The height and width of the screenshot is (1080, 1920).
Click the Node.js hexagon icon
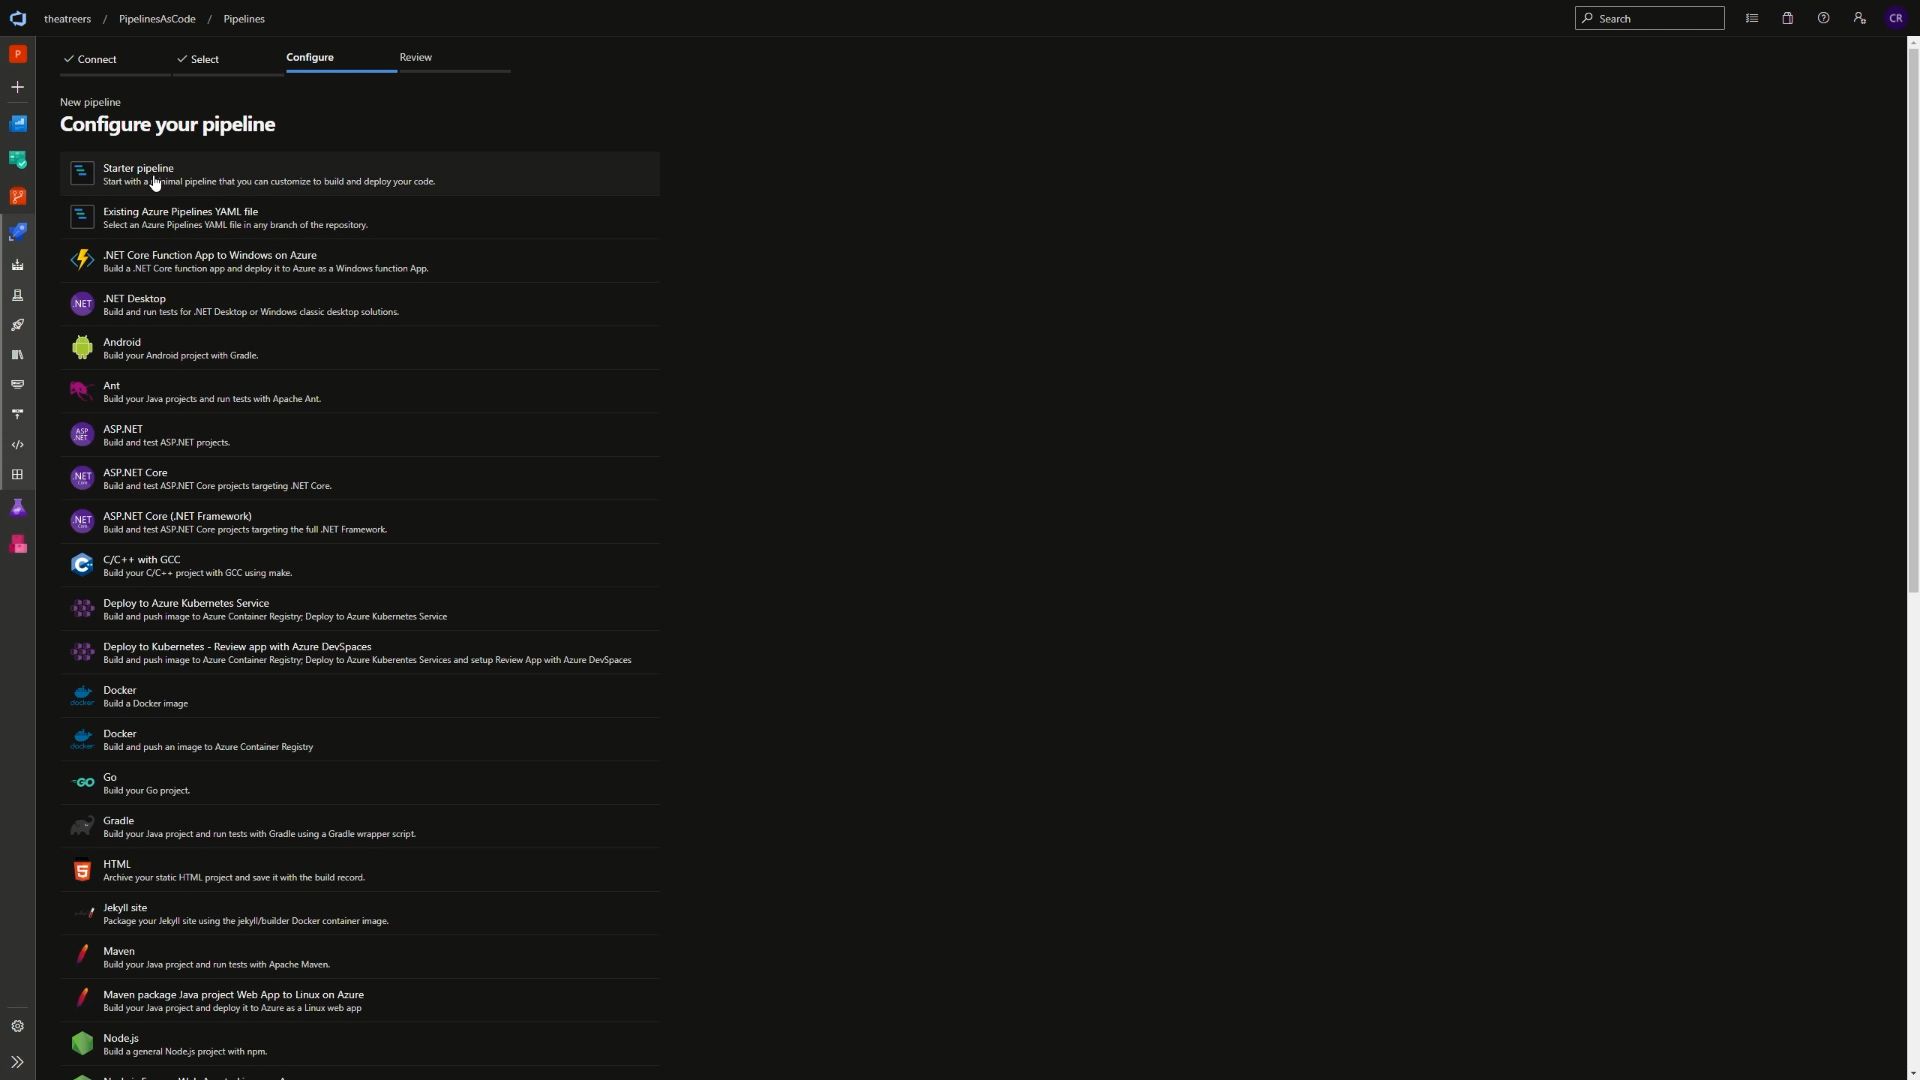tap(82, 1043)
